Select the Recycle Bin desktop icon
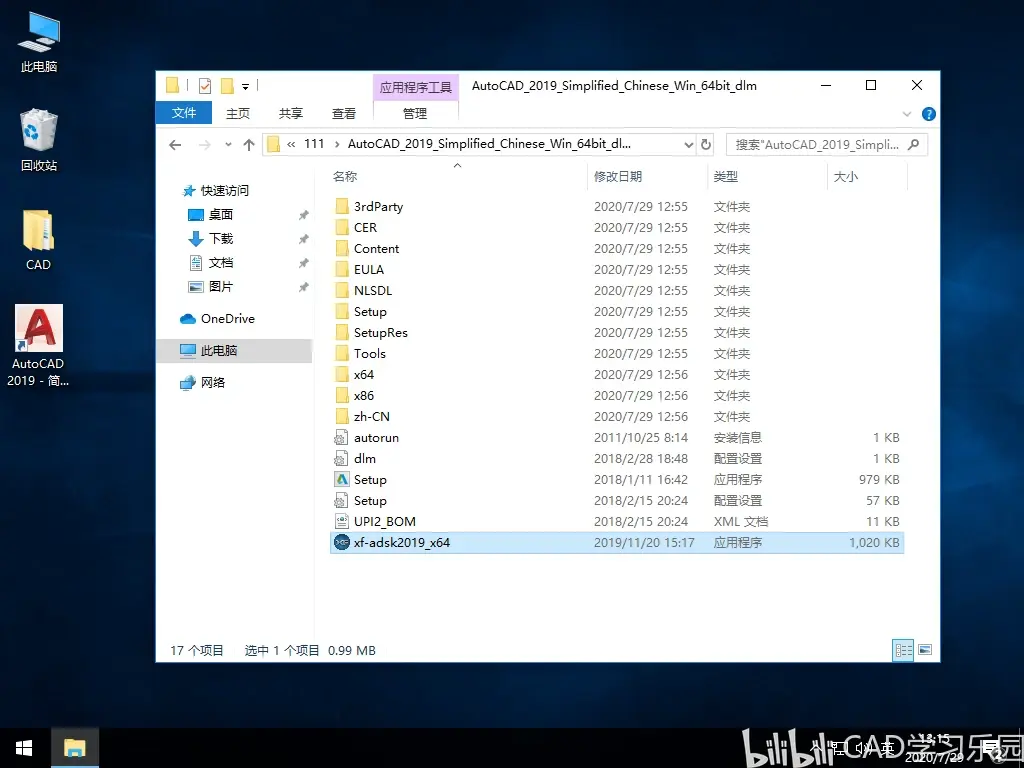1024x768 pixels. pos(39,140)
